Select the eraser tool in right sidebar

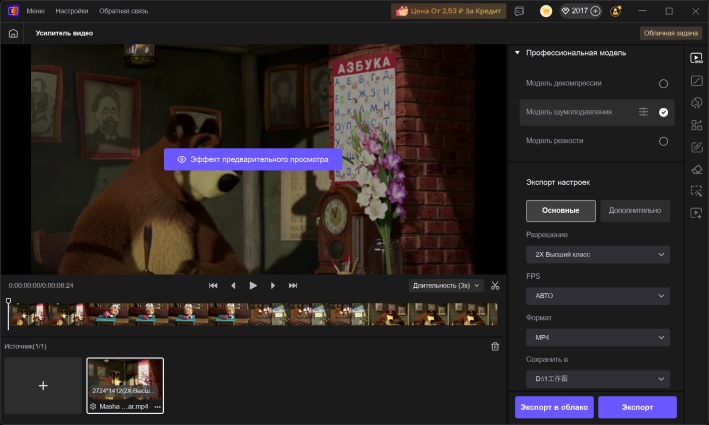pos(696,169)
